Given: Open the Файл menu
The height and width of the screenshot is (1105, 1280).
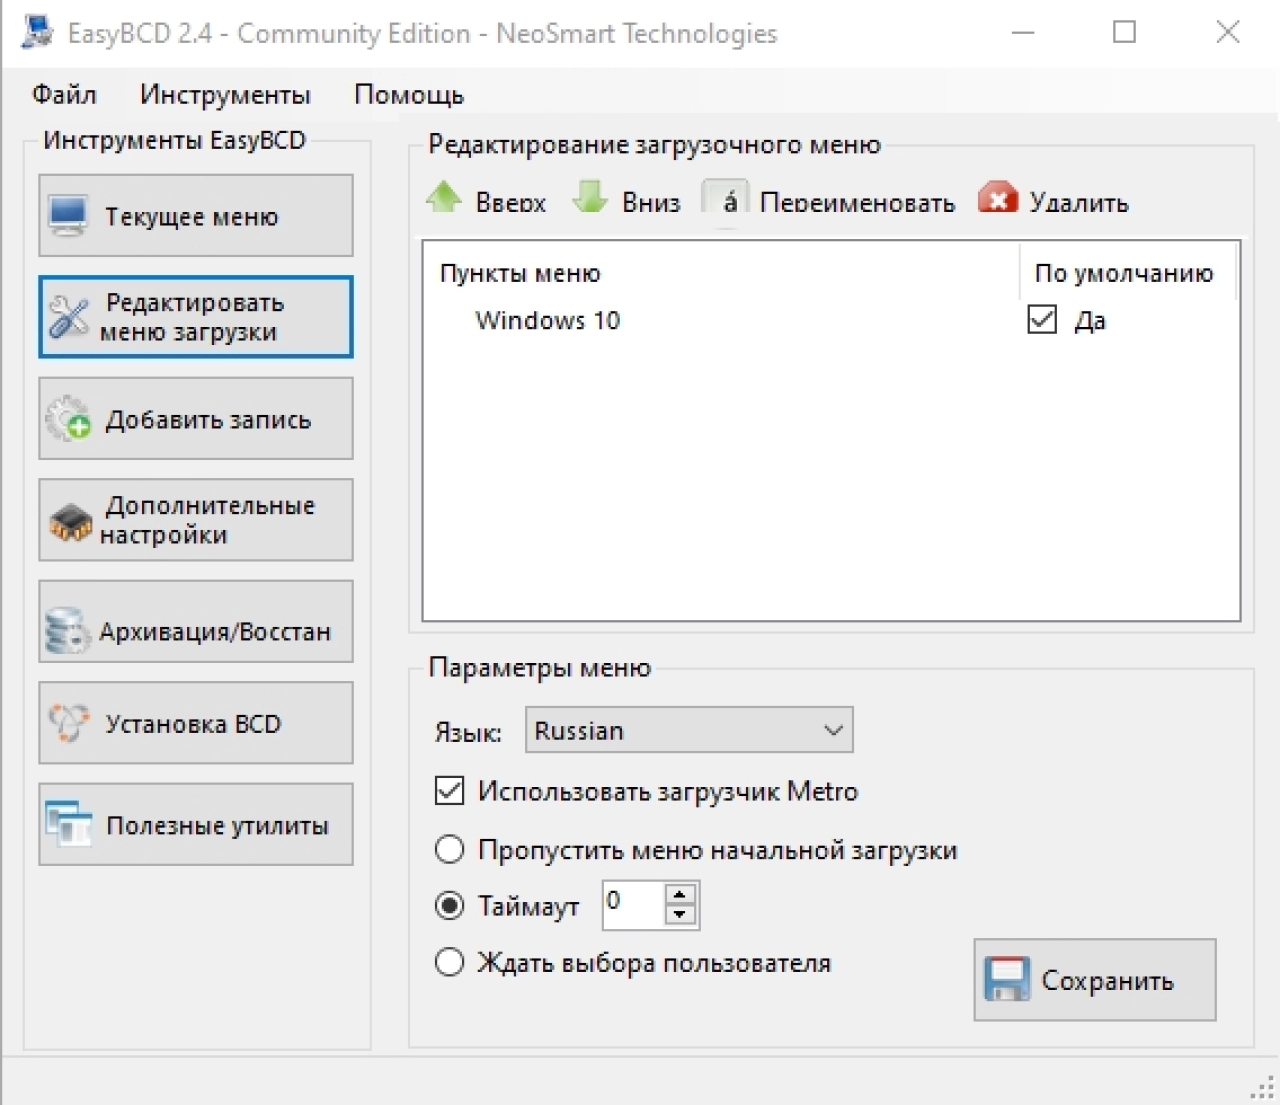Looking at the screenshot, I should (x=64, y=95).
